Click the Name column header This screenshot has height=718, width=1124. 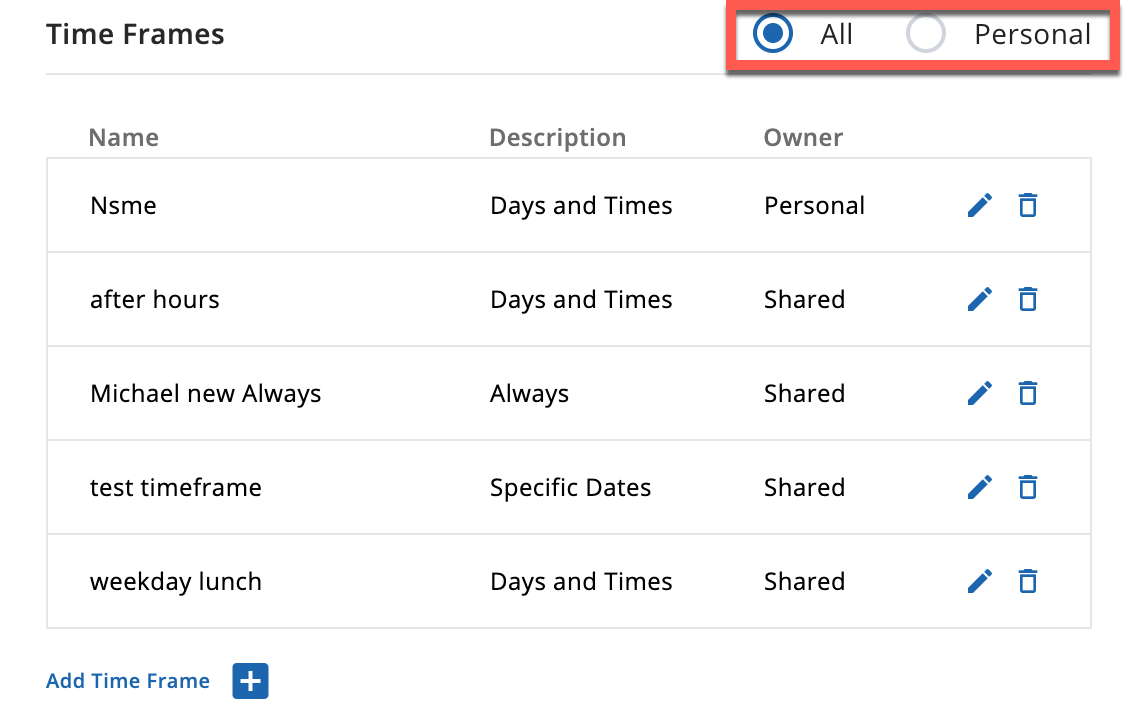(x=123, y=137)
